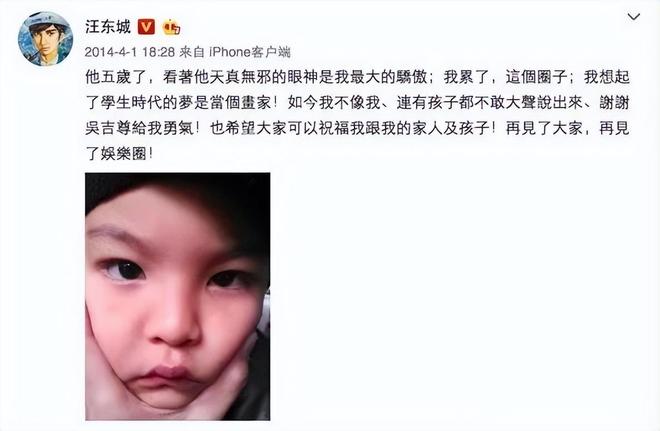Click the orange verified V badge

[146, 27]
